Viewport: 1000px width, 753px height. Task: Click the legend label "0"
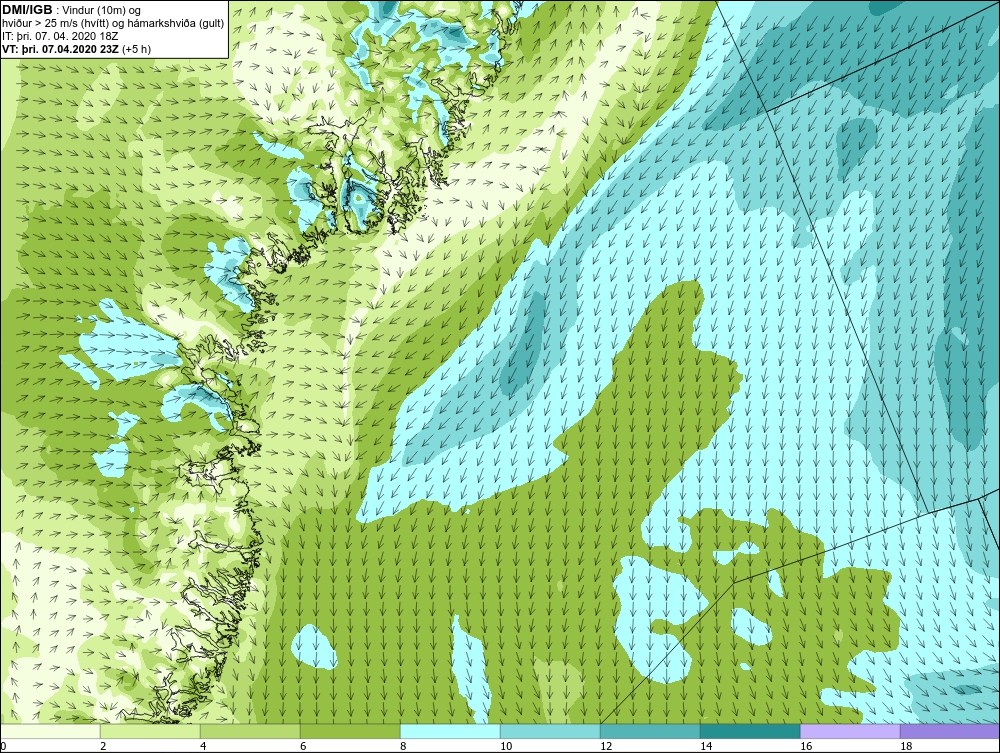[3, 746]
